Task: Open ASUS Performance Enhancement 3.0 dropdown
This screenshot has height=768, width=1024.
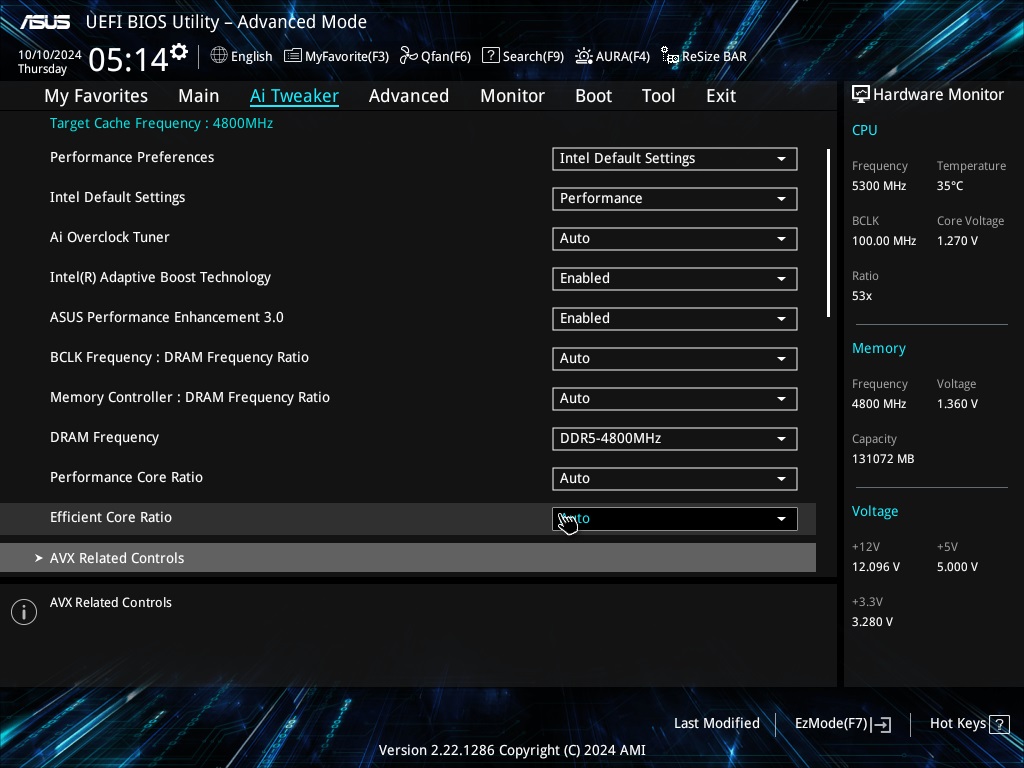Action: tap(675, 319)
